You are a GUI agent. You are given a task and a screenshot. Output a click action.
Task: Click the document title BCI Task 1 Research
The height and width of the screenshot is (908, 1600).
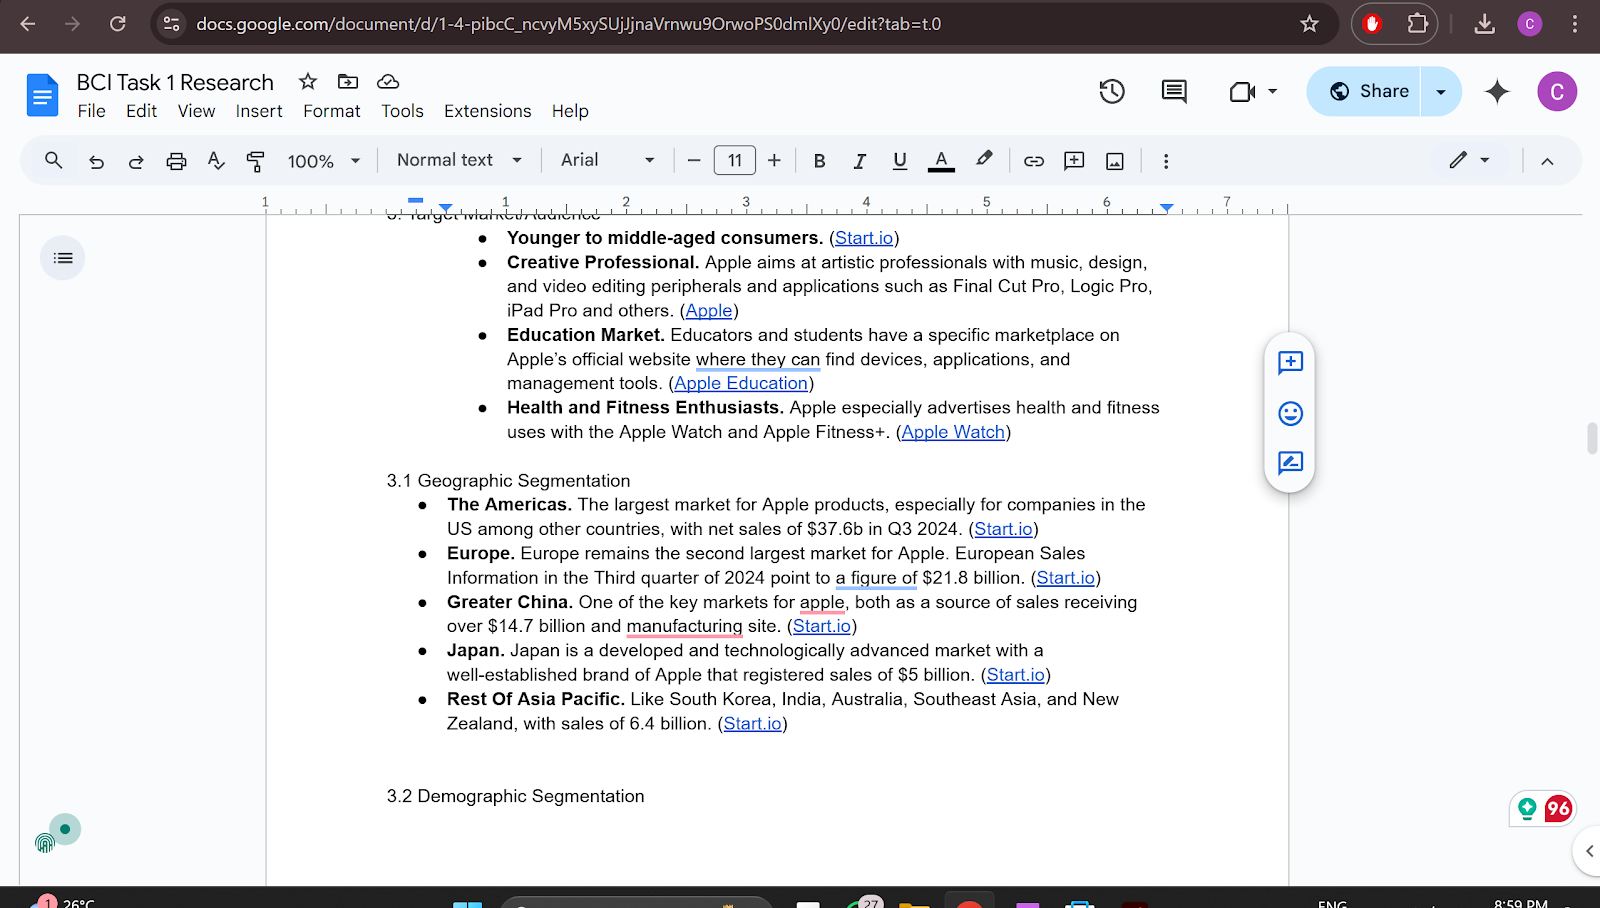[175, 82]
